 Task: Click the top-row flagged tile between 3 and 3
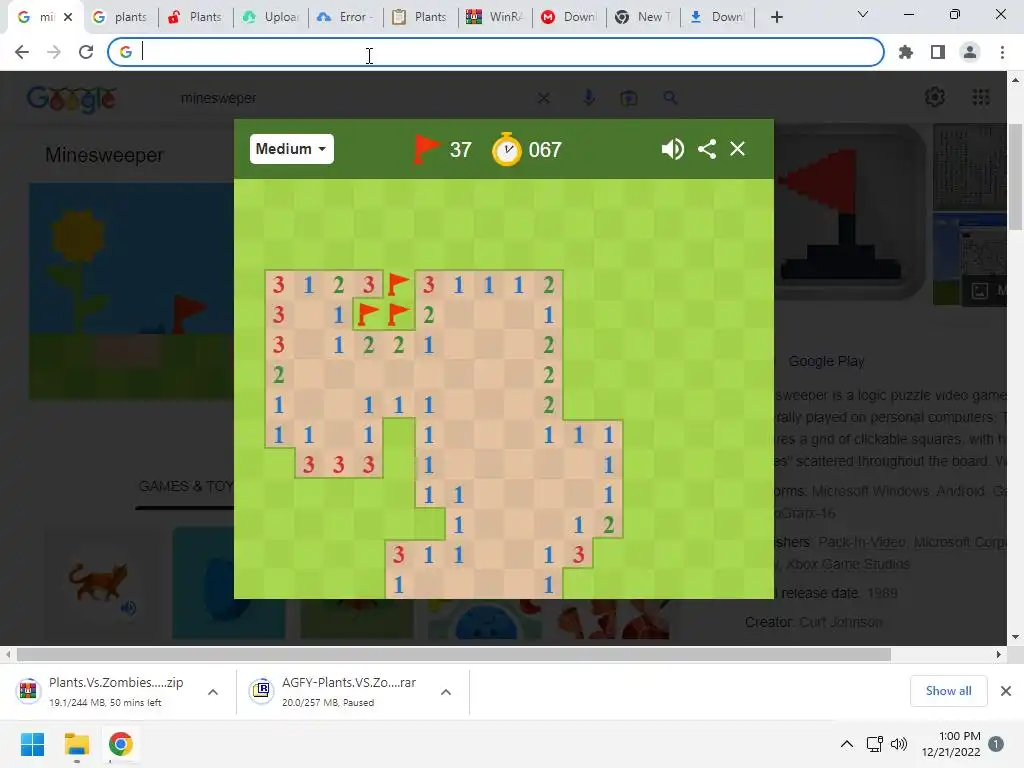point(398,285)
